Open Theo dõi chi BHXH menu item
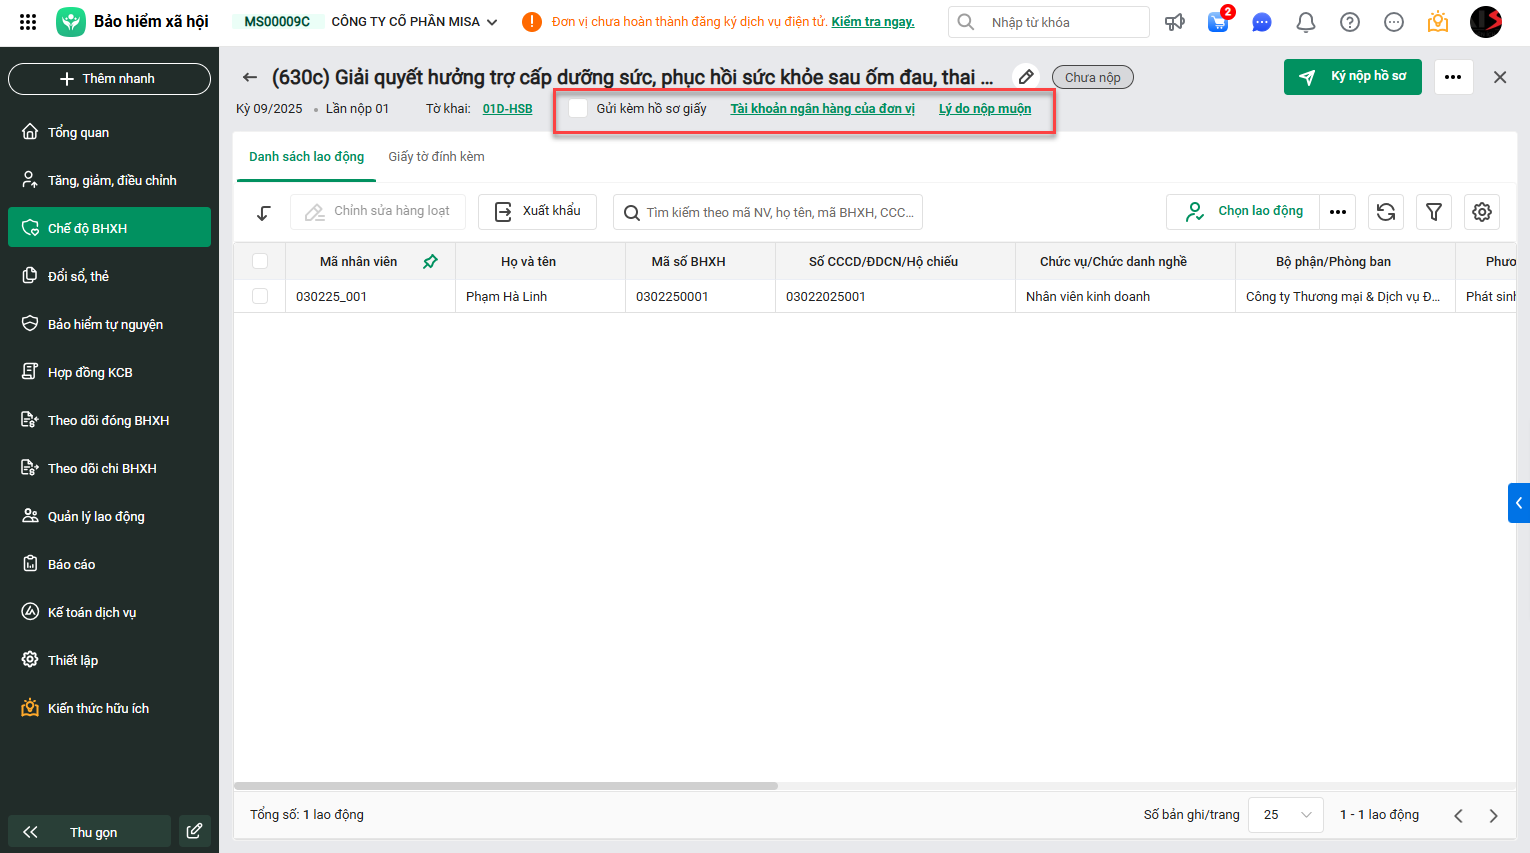The height and width of the screenshot is (853, 1530). [x=109, y=468]
